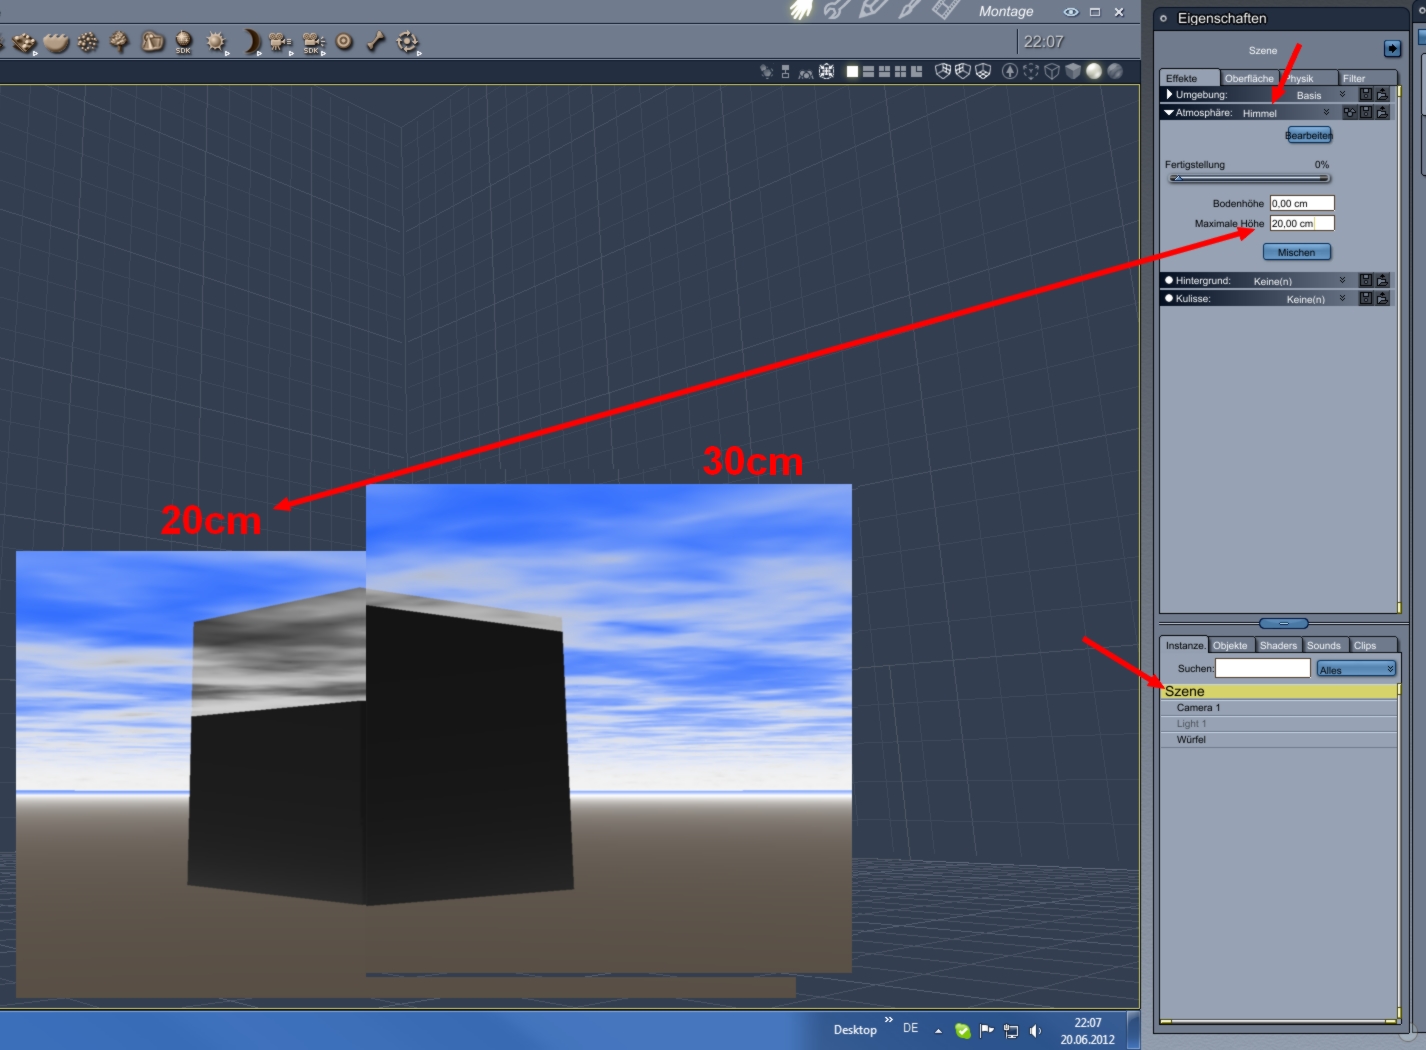Image resolution: width=1426 pixels, height=1050 pixels.
Task: Select the sun light tool icon
Action: (215, 41)
